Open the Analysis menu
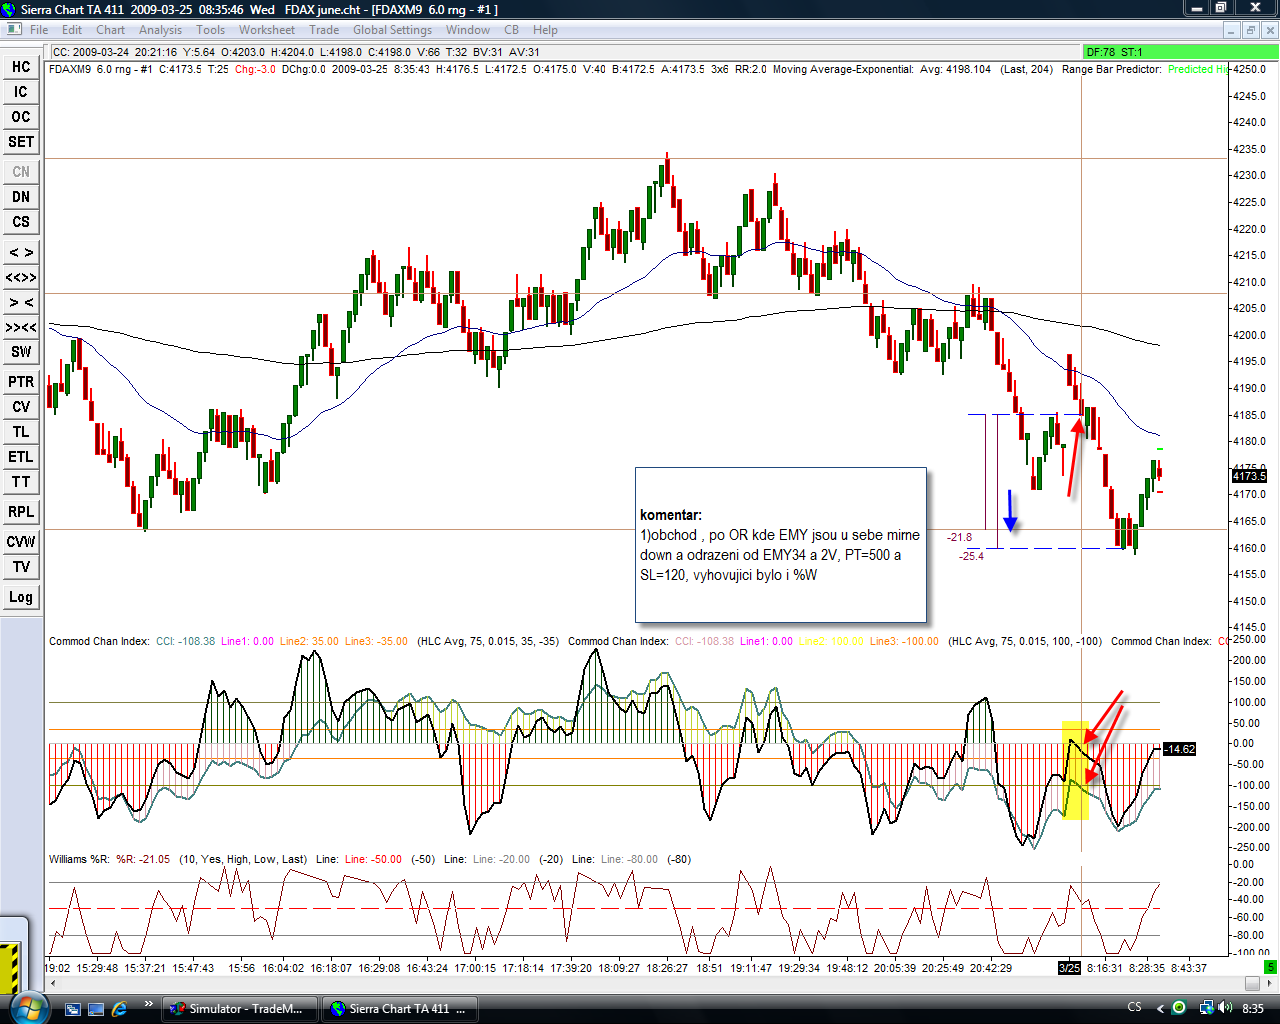 161,30
